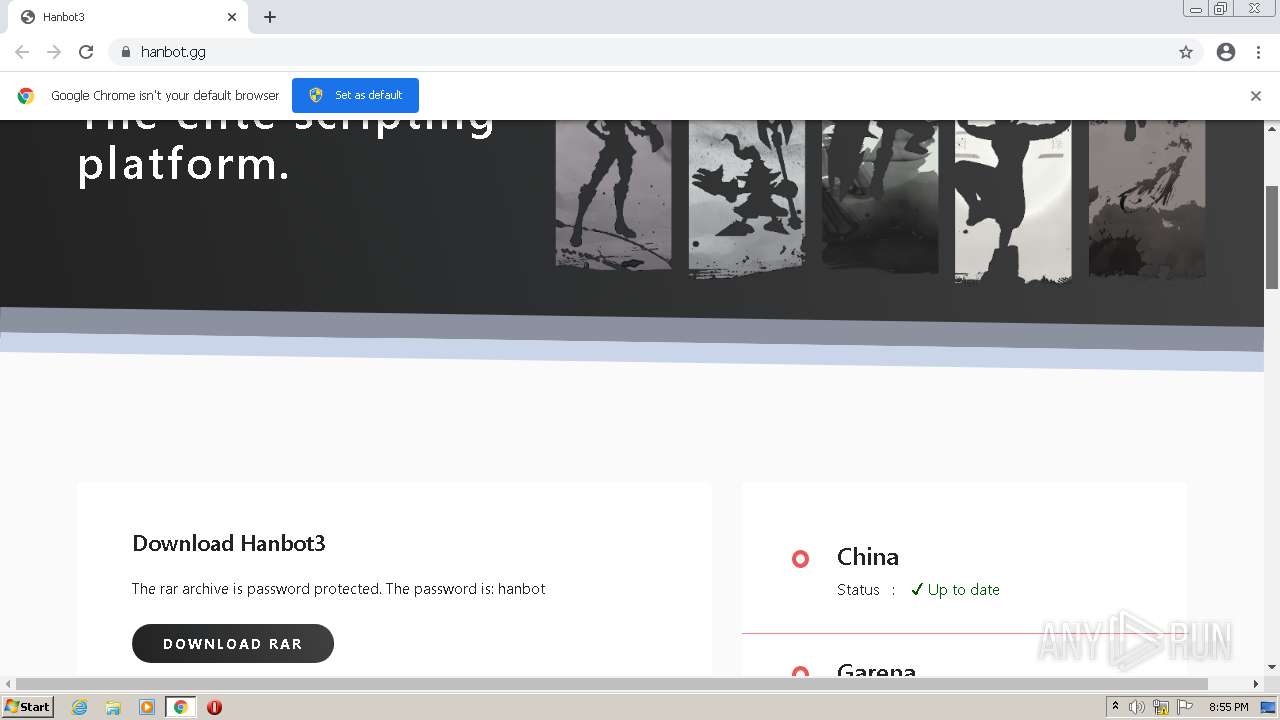The image size is (1280, 720).
Task: Click the red circle icon beside Garena
Action: 800,671
